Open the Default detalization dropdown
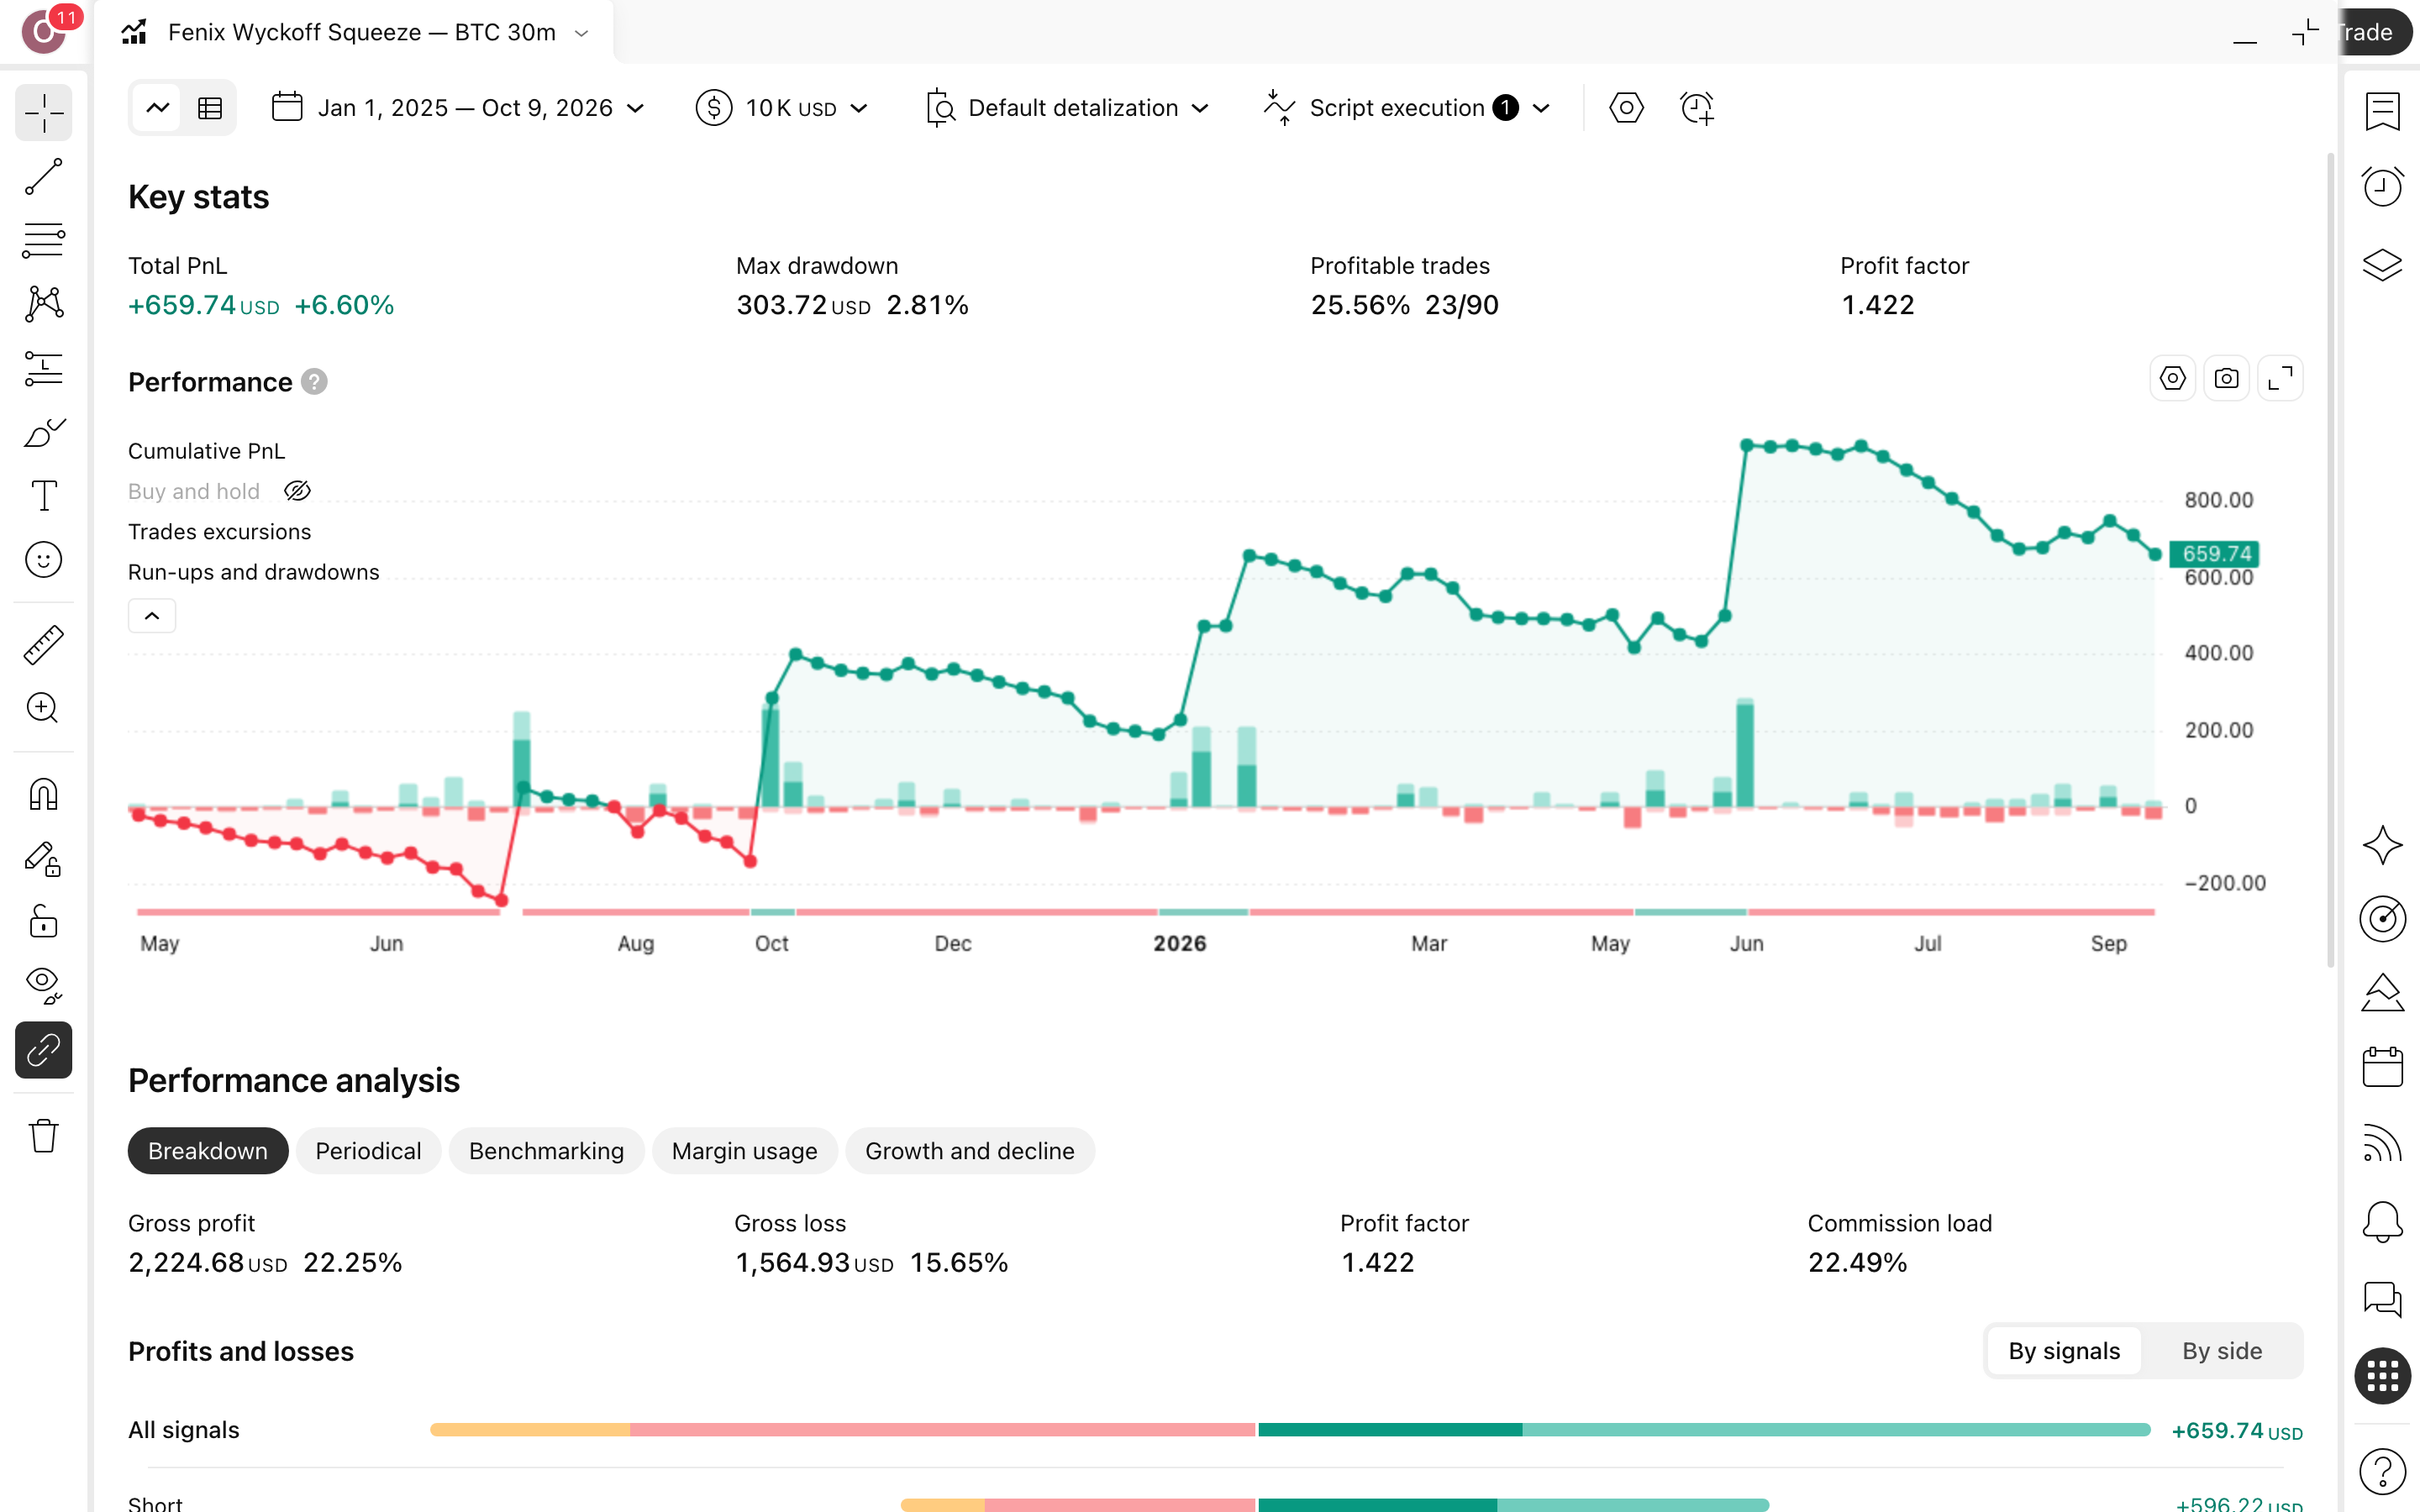This screenshot has width=2420, height=1512. pyautogui.click(x=1067, y=108)
